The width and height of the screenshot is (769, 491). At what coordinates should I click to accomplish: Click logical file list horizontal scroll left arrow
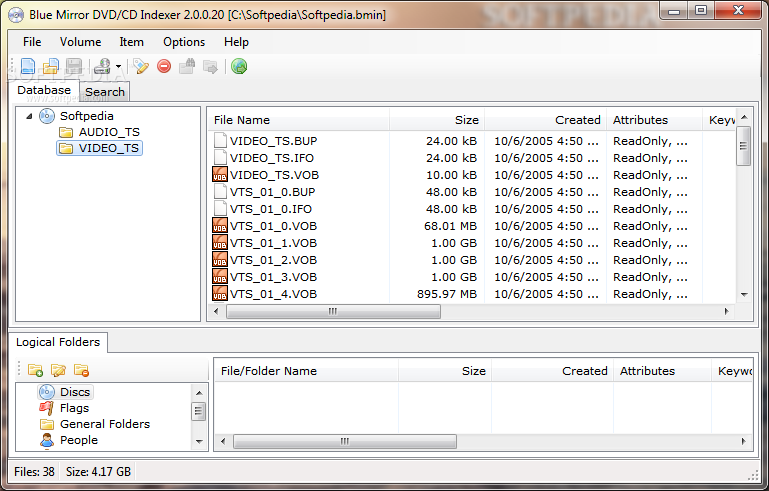point(223,441)
